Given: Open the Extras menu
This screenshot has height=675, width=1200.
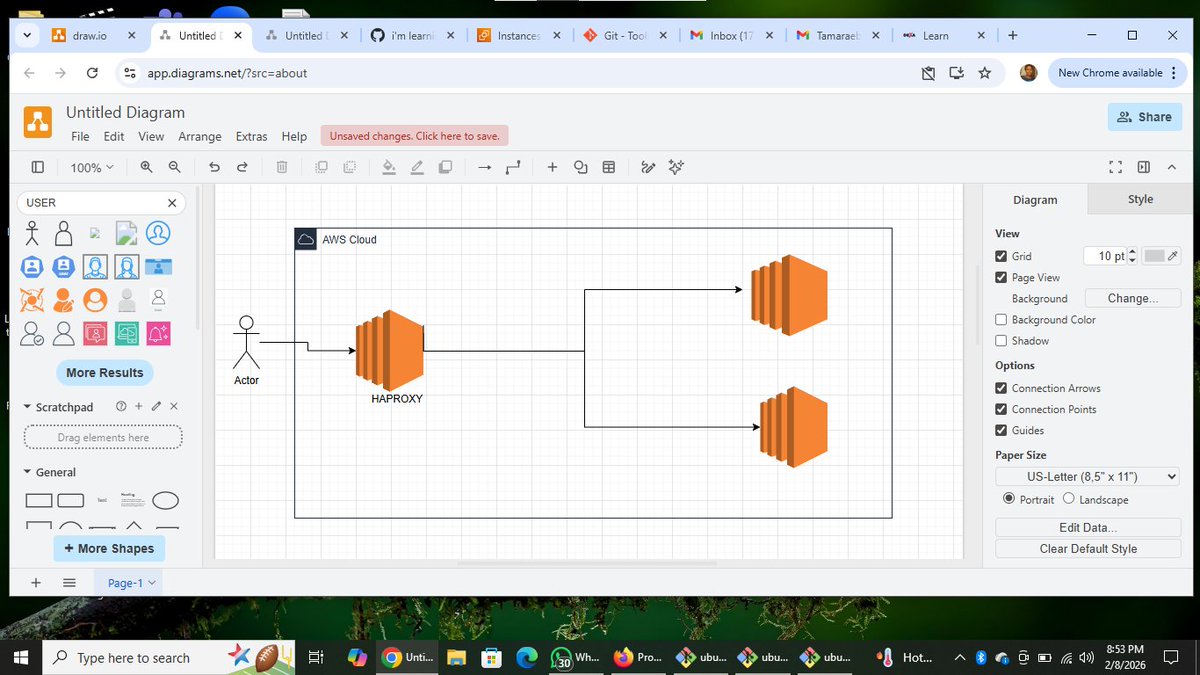Looking at the screenshot, I should click(x=252, y=137).
